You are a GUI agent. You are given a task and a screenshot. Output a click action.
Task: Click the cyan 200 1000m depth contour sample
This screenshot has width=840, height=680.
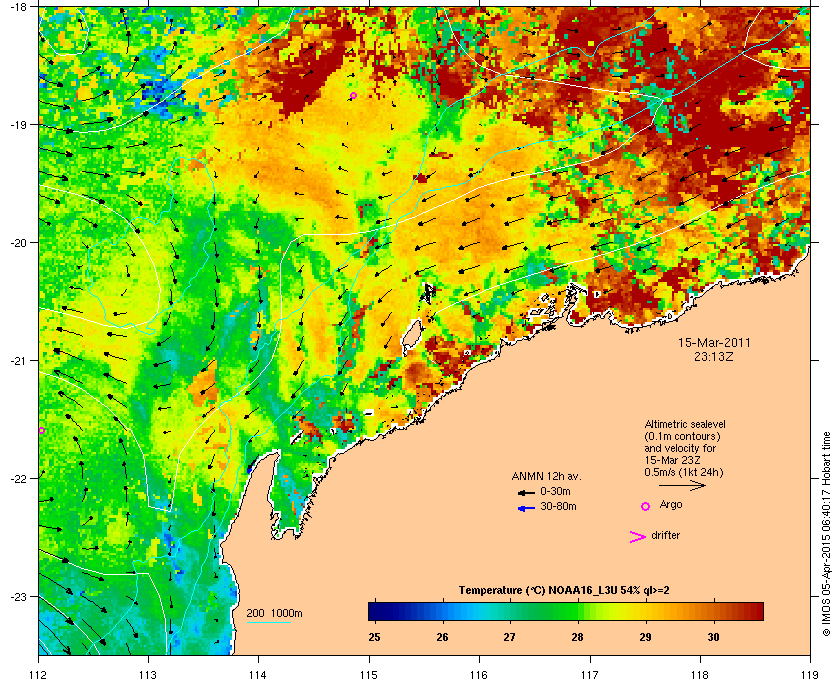(x=268, y=622)
